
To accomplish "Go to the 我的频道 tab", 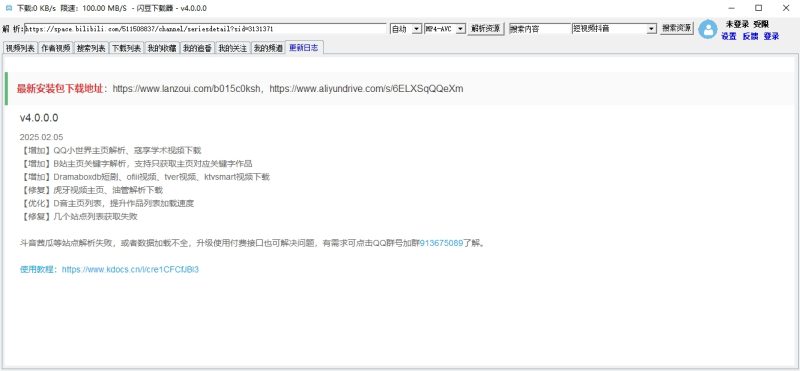I will click(268, 48).
